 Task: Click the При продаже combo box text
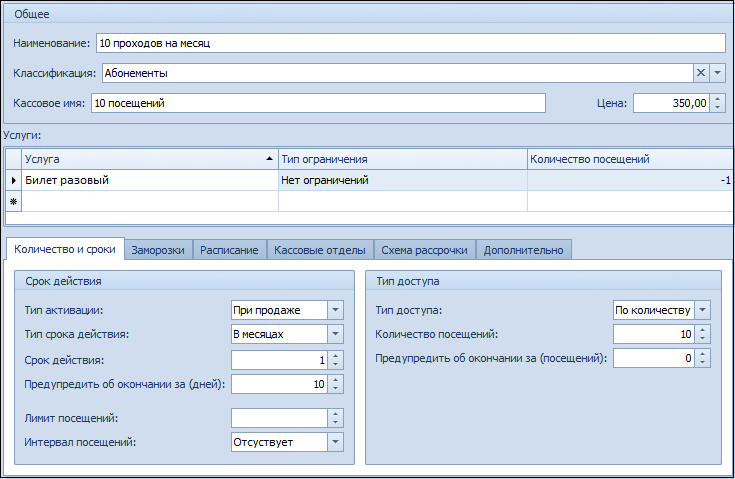279,310
